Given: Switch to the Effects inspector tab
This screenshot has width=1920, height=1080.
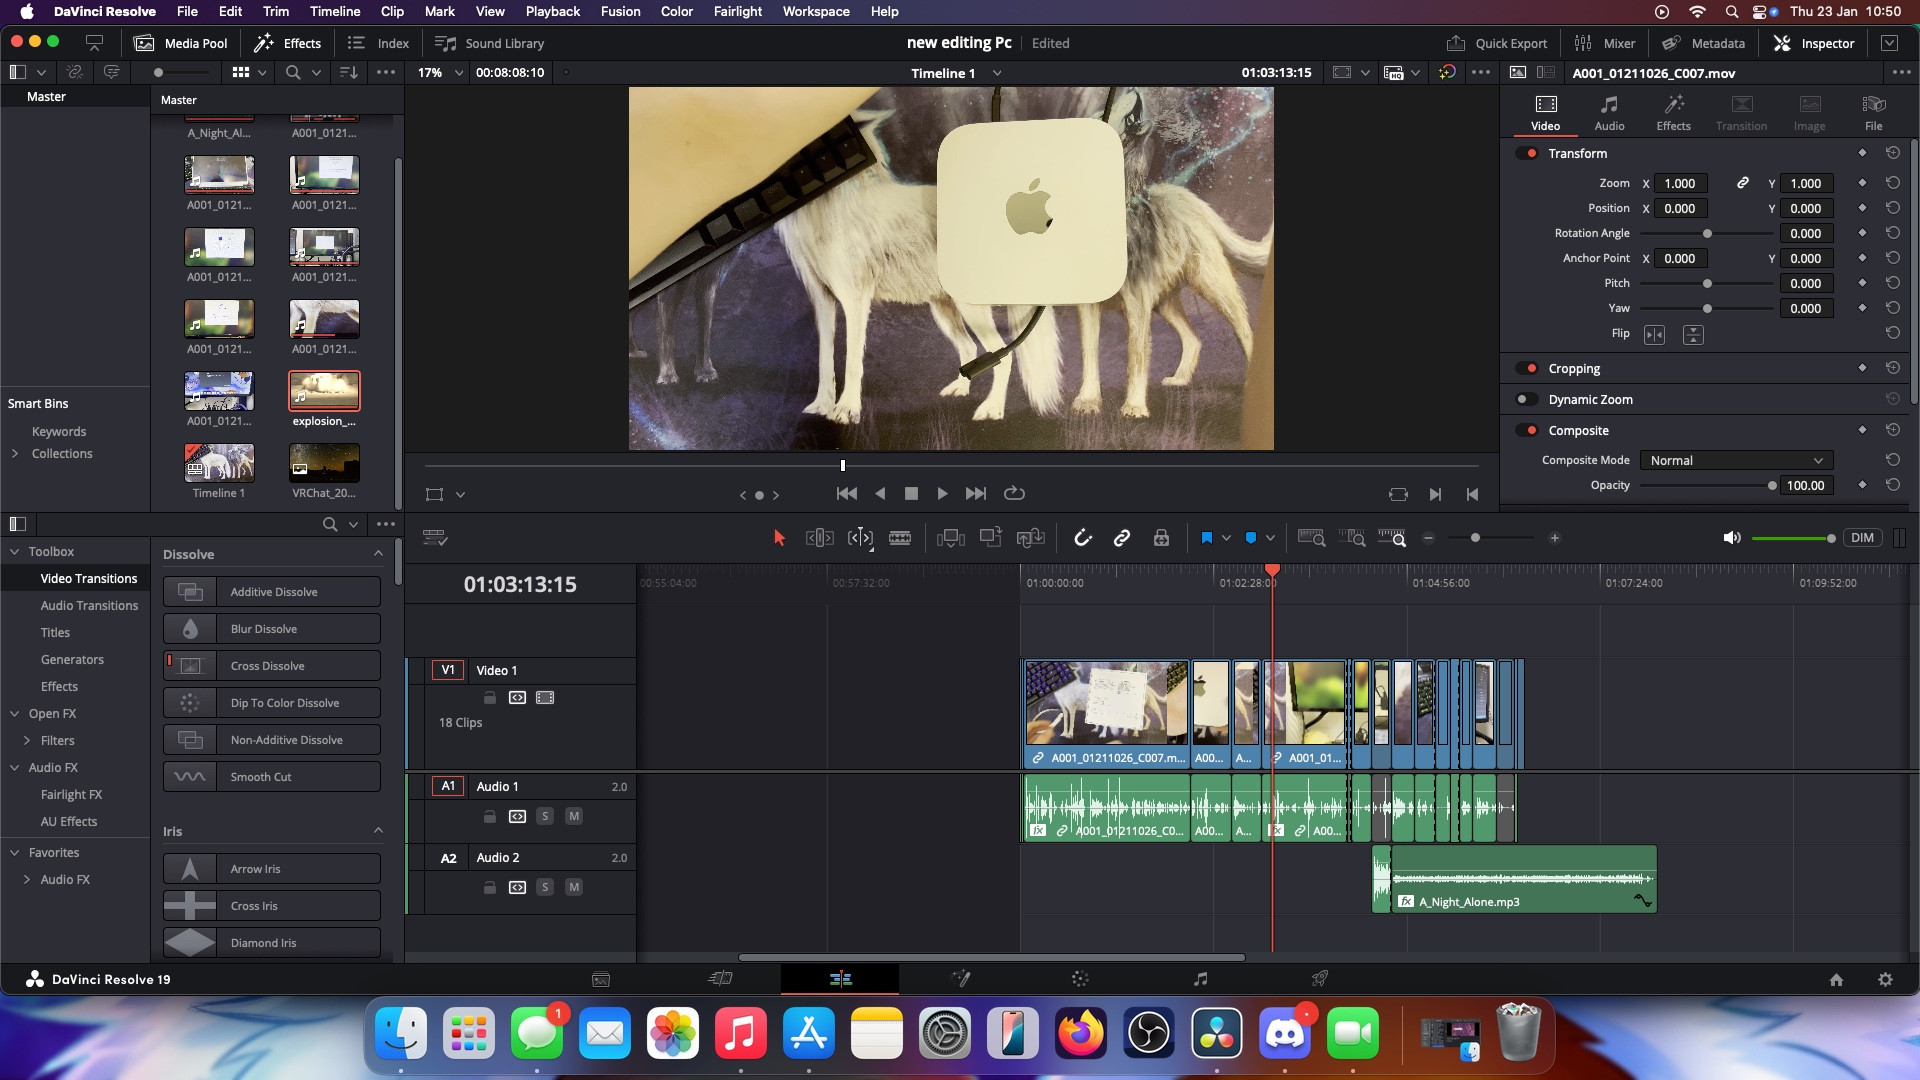Looking at the screenshot, I should coord(1673,112).
